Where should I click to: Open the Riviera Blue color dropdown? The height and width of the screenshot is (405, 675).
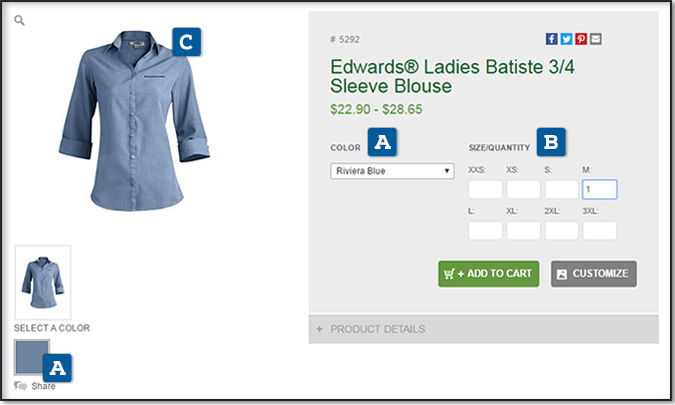[x=392, y=171]
